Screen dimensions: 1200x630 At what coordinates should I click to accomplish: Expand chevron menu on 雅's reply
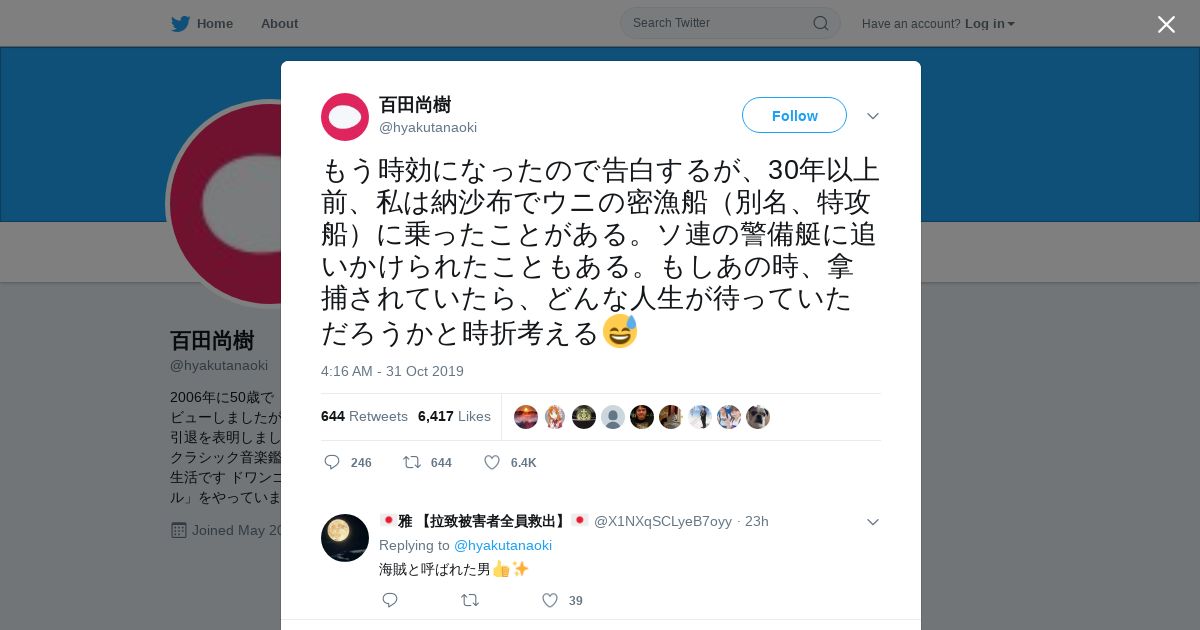tap(873, 522)
